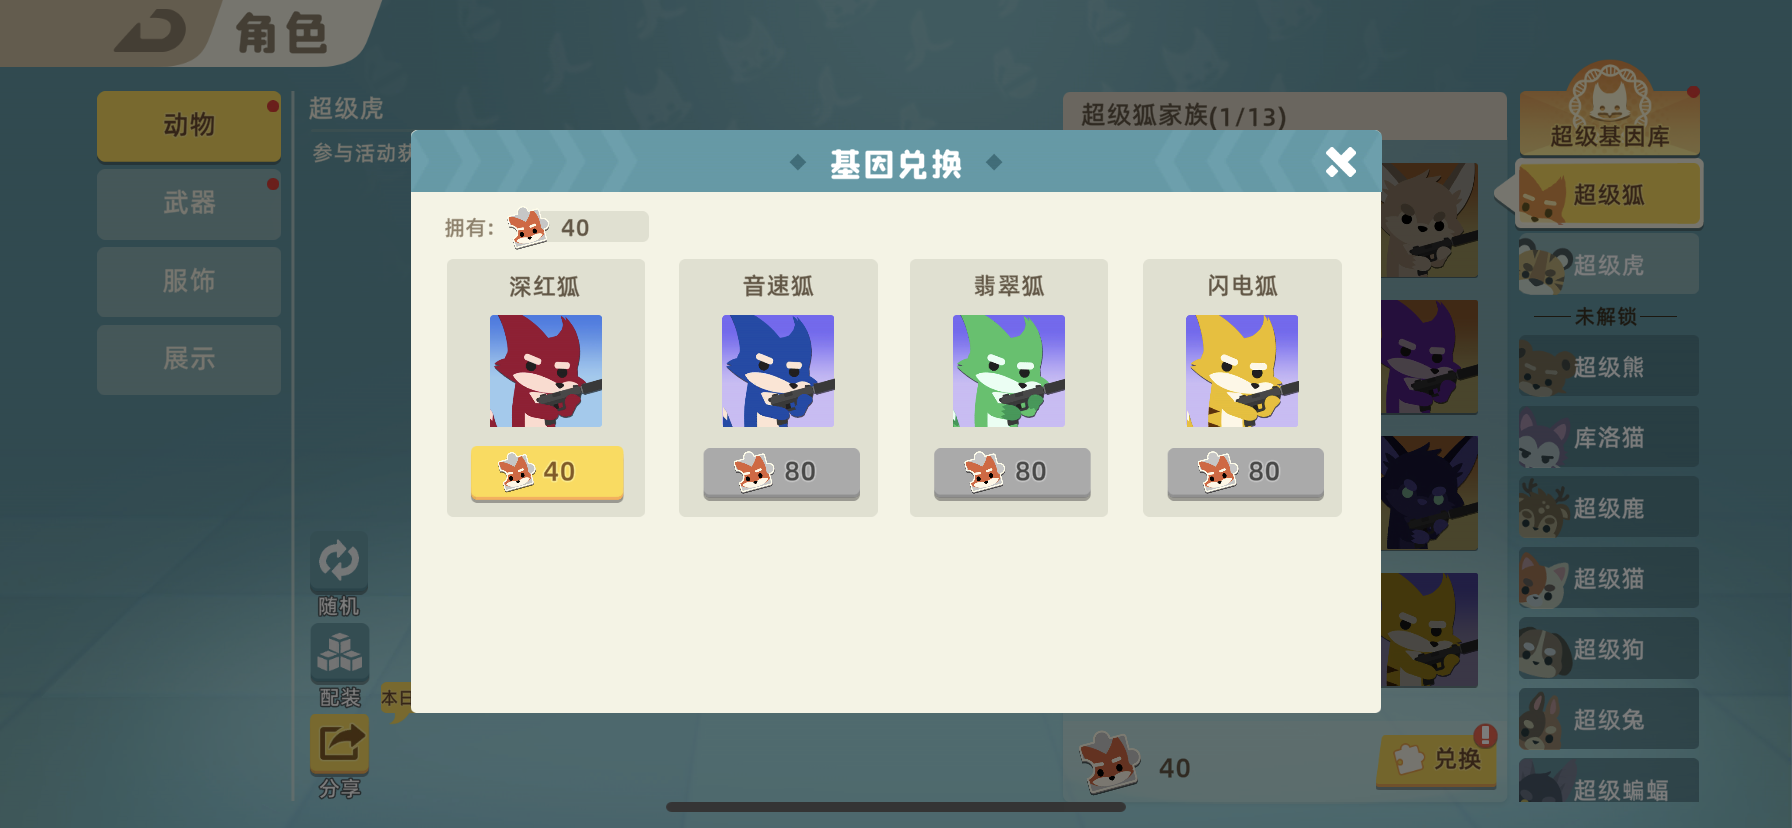Choose 超级鹿 from the locked species
The width and height of the screenshot is (1792, 828).
[x=1608, y=508]
